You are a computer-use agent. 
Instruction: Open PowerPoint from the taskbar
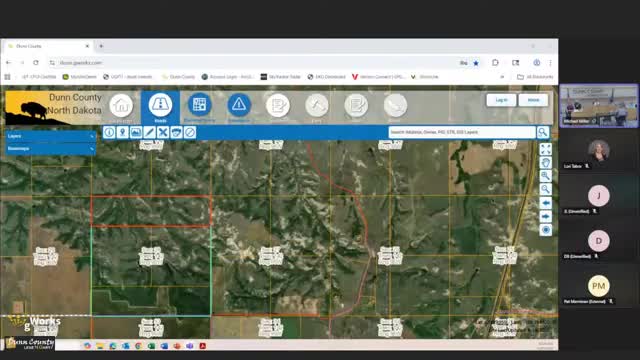tap(177, 346)
